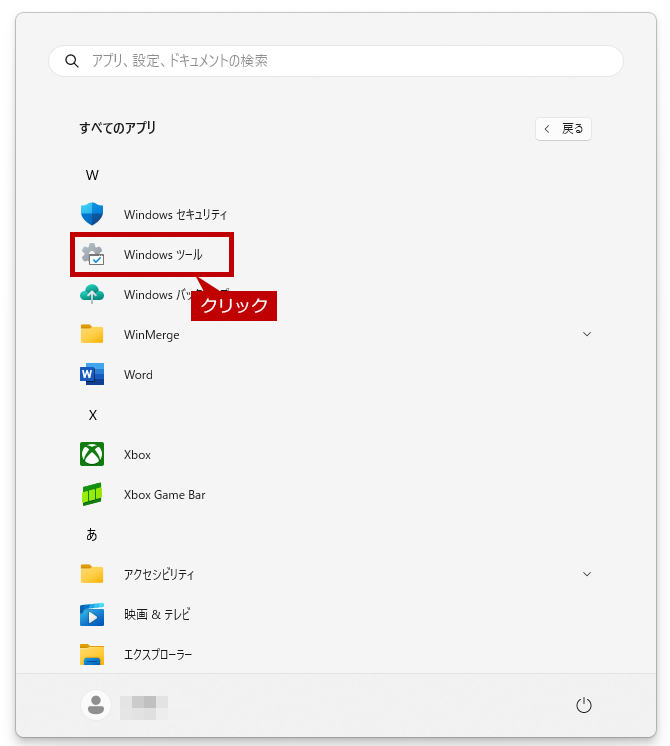Open エクスプローラー icon
670x746 pixels.
[92, 654]
